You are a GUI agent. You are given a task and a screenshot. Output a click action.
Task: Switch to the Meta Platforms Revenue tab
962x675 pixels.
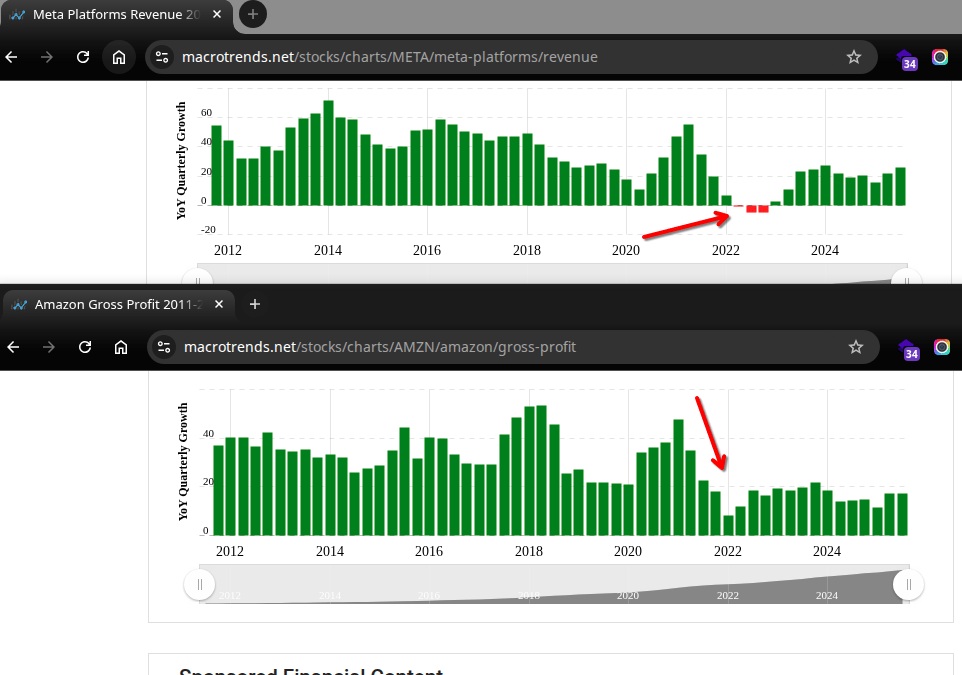(x=117, y=15)
